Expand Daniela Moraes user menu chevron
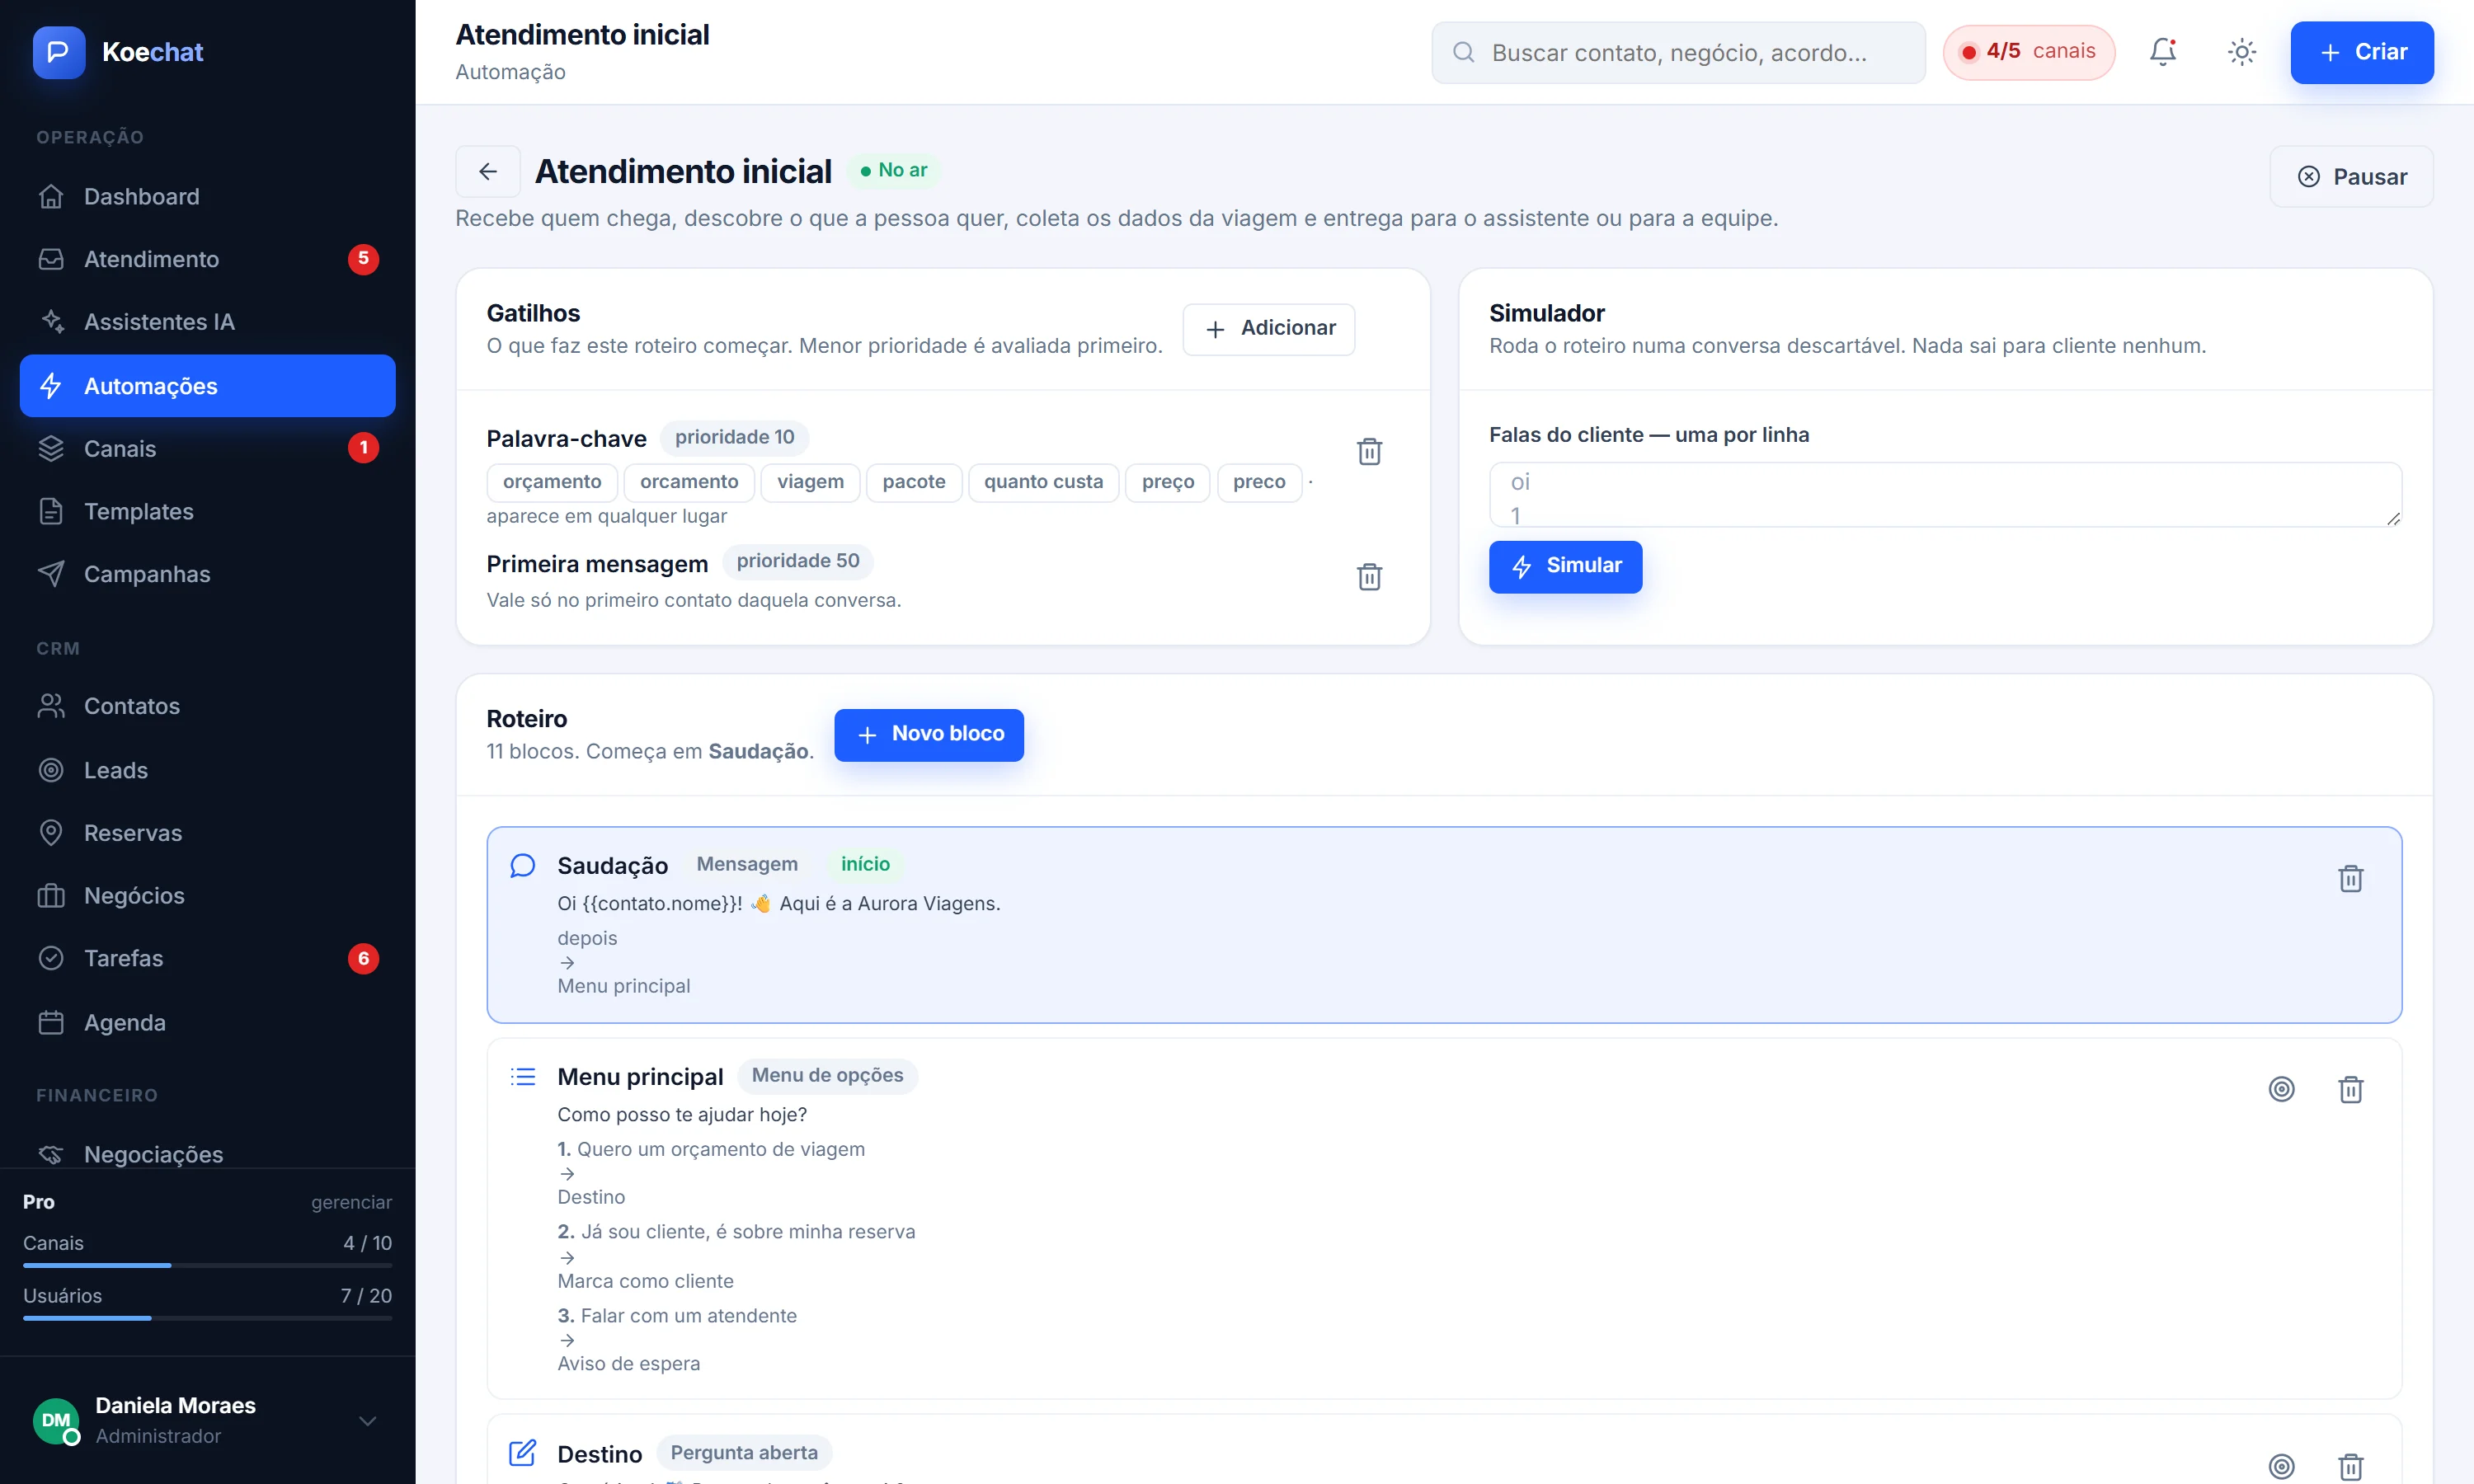 click(x=367, y=1421)
